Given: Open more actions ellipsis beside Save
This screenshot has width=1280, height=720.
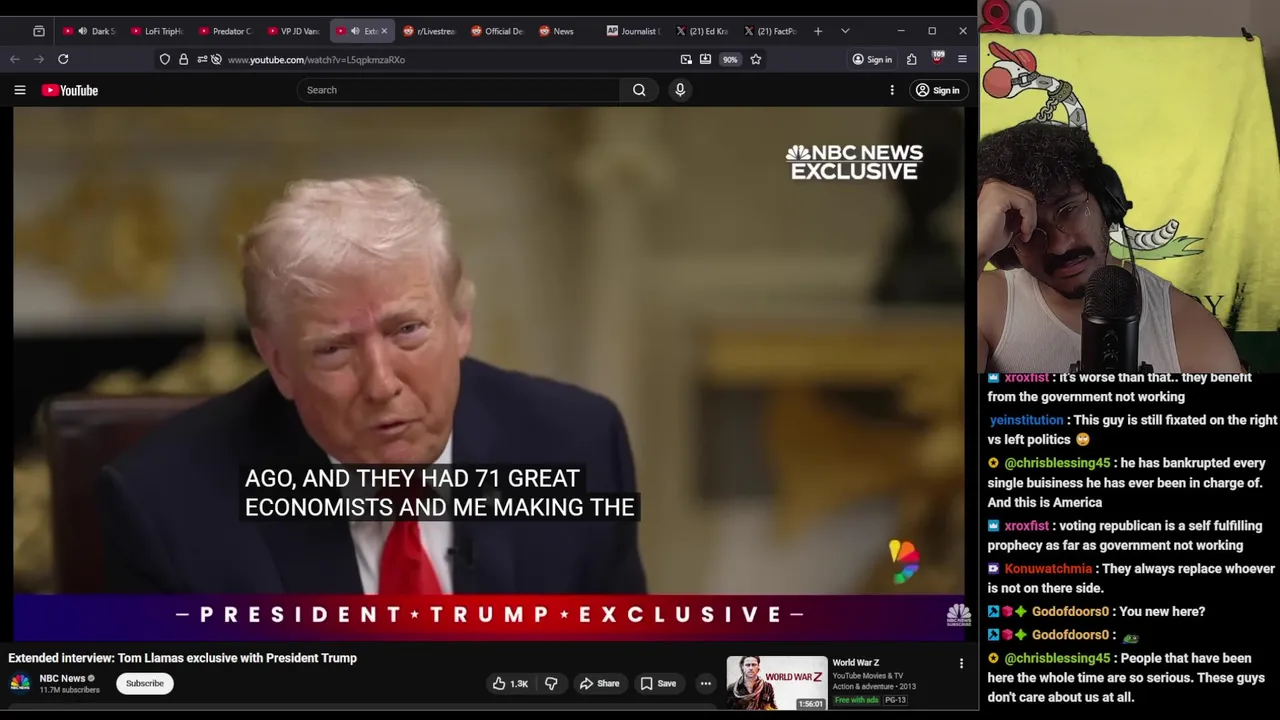Looking at the screenshot, I should 706,683.
